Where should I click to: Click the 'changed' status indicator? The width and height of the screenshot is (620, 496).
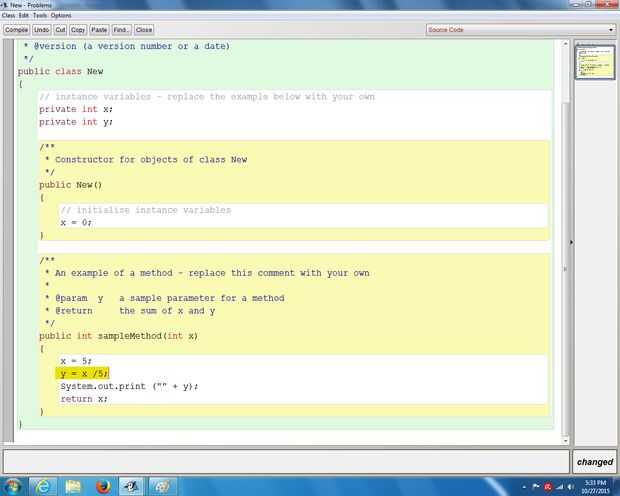click(x=595, y=462)
